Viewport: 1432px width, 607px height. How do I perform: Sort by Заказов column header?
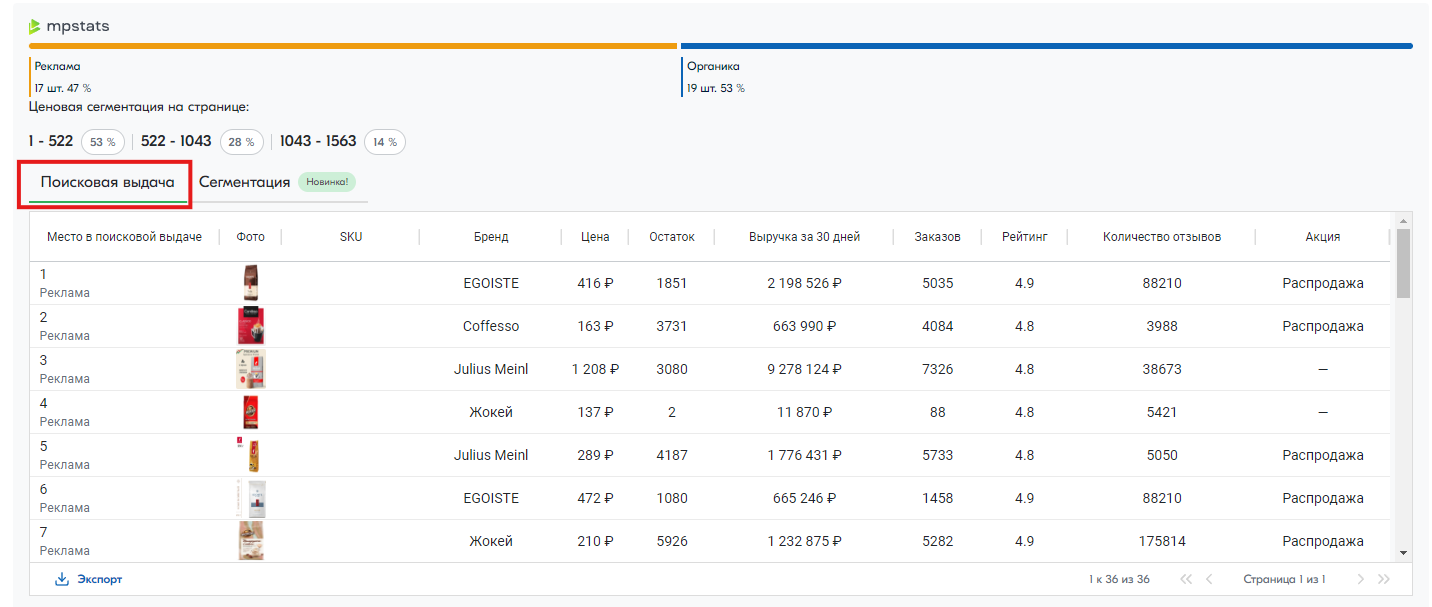click(x=937, y=237)
